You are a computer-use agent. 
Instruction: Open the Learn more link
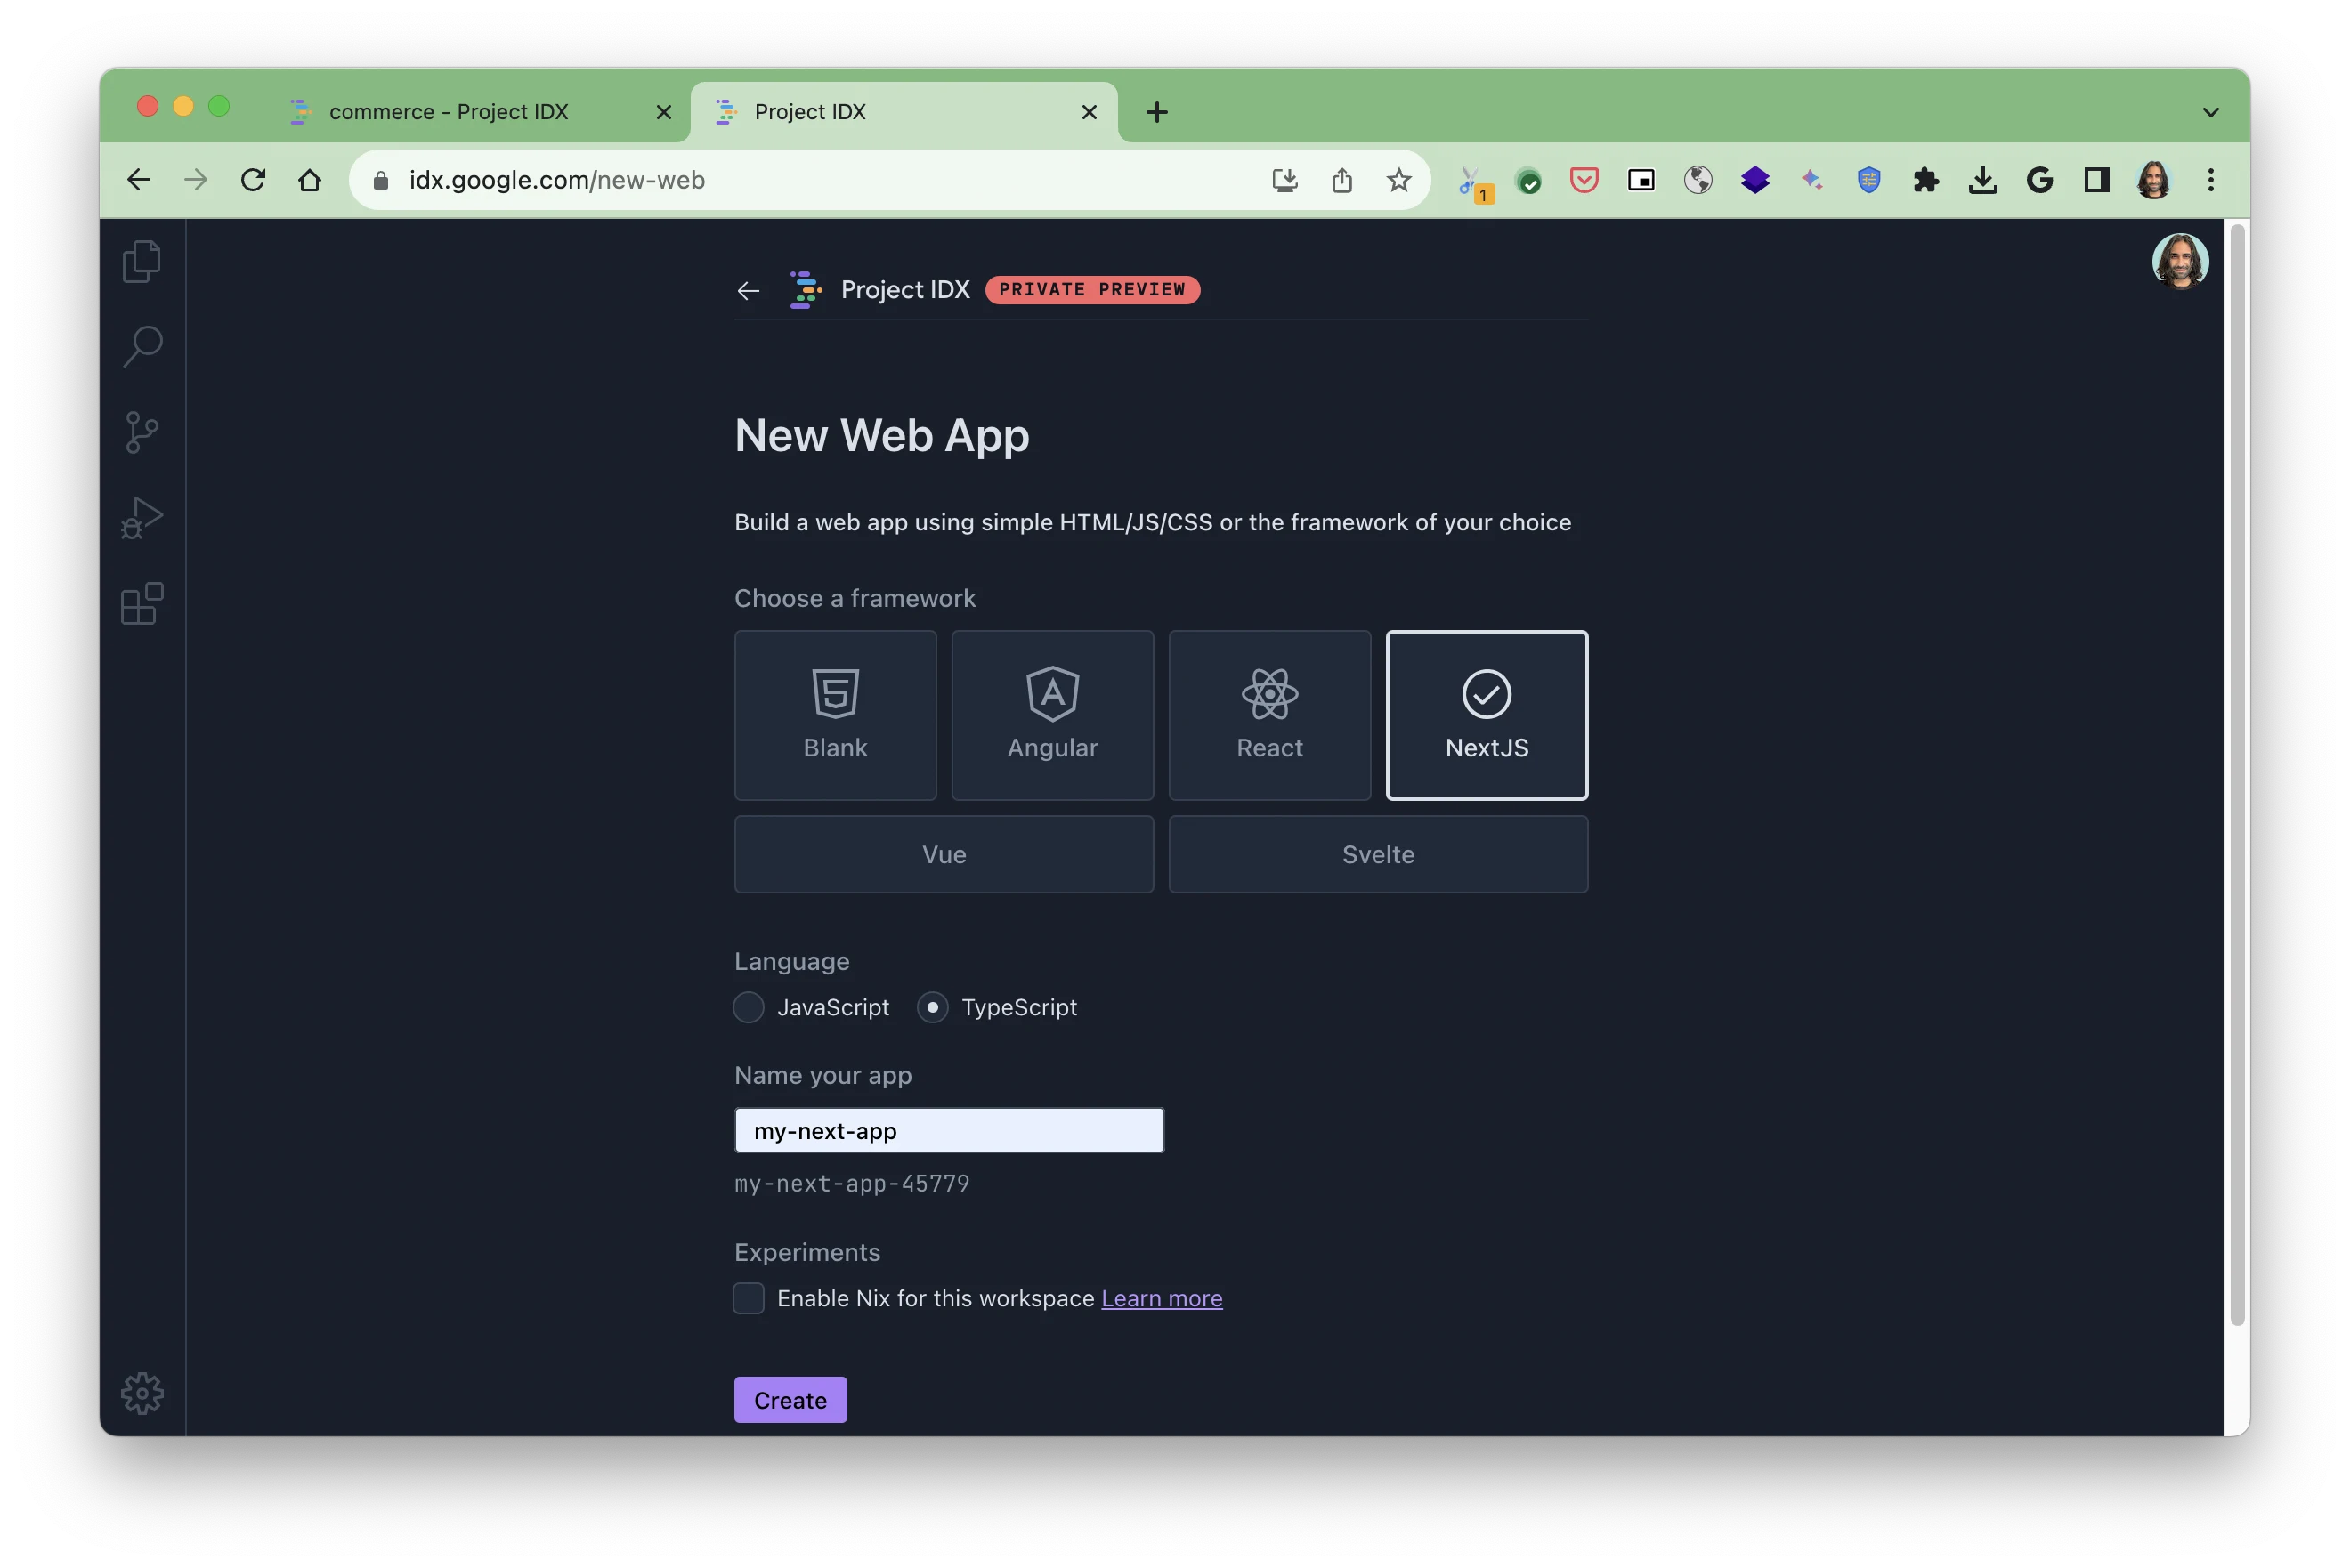tap(1161, 1298)
